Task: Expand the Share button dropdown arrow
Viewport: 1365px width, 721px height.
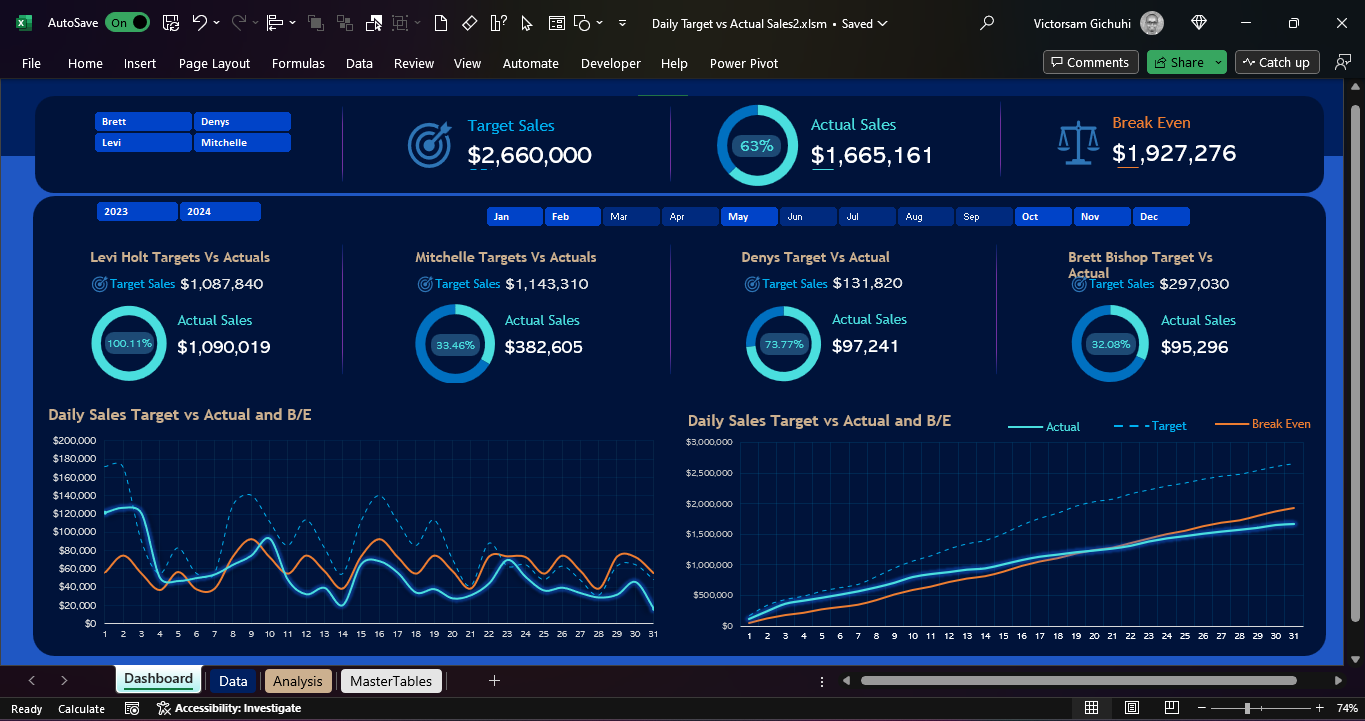Action: (x=1218, y=62)
